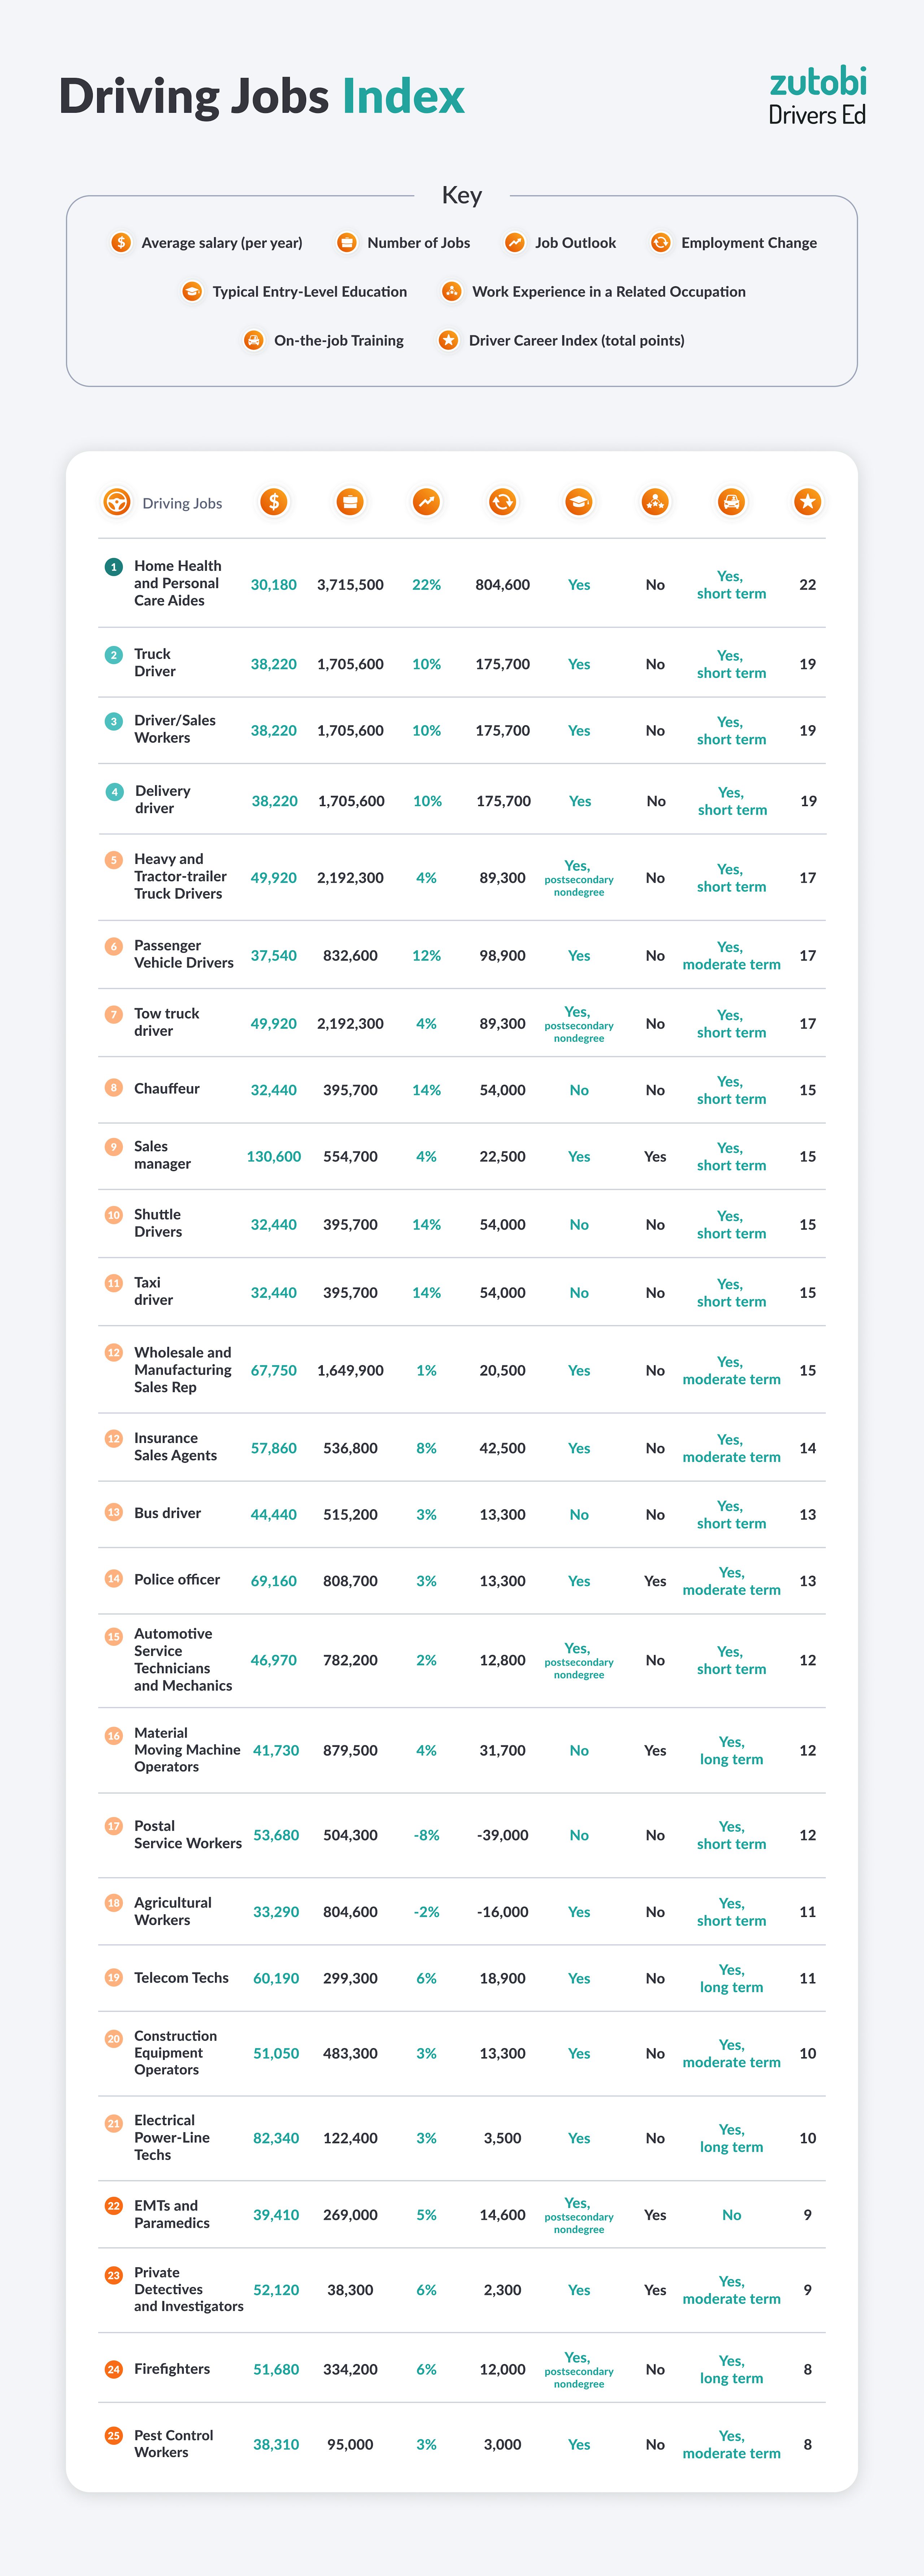Click the zutobi Drivers Ed logo

[817, 96]
